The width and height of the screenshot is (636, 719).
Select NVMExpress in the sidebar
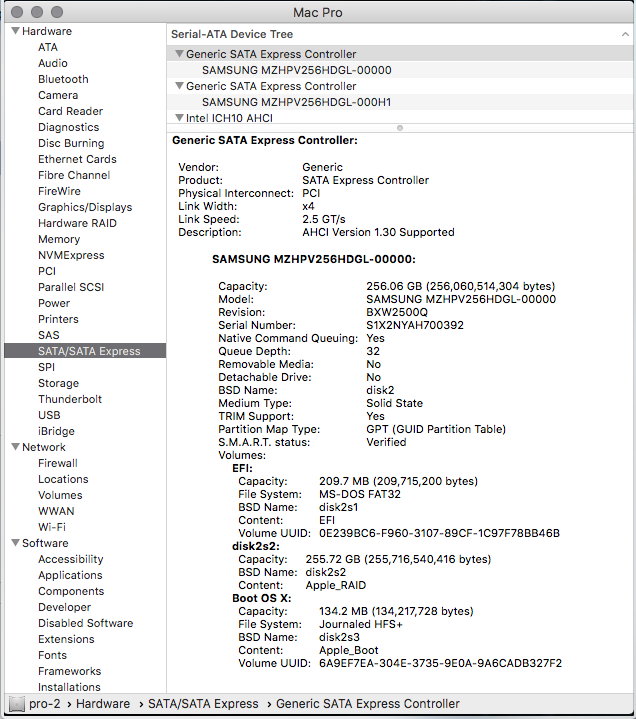click(x=71, y=255)
